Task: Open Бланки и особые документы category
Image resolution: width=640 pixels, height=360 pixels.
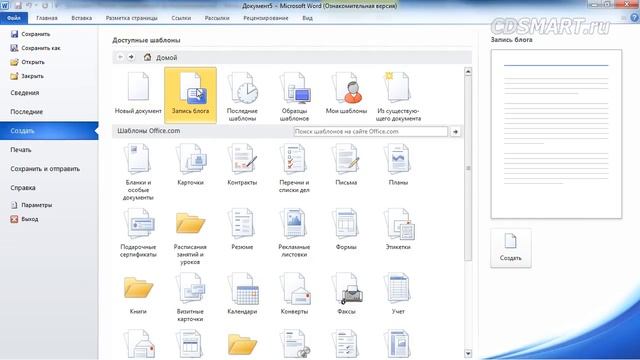Action: click(x=138, y=171)
